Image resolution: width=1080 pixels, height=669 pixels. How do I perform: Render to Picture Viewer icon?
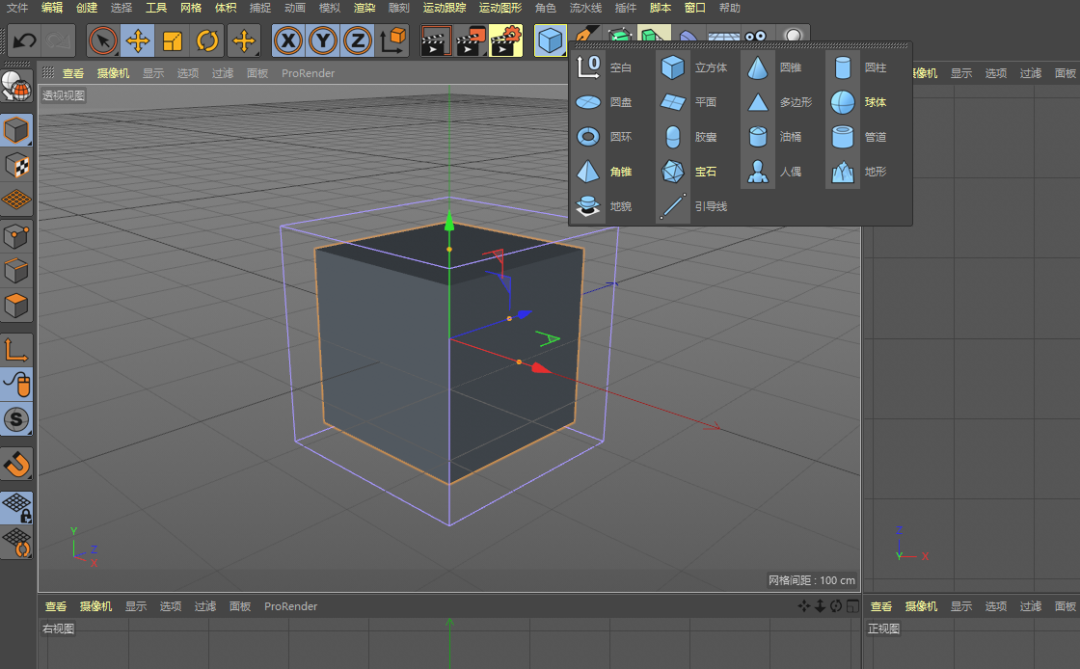pyautogui.click(x=471, y=41)
